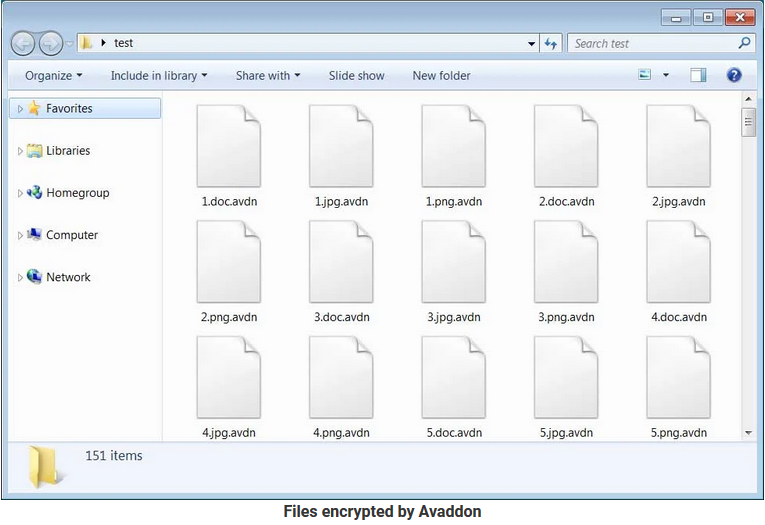
Task: Open the view options dropdown arrow
Action: (666, 76)
